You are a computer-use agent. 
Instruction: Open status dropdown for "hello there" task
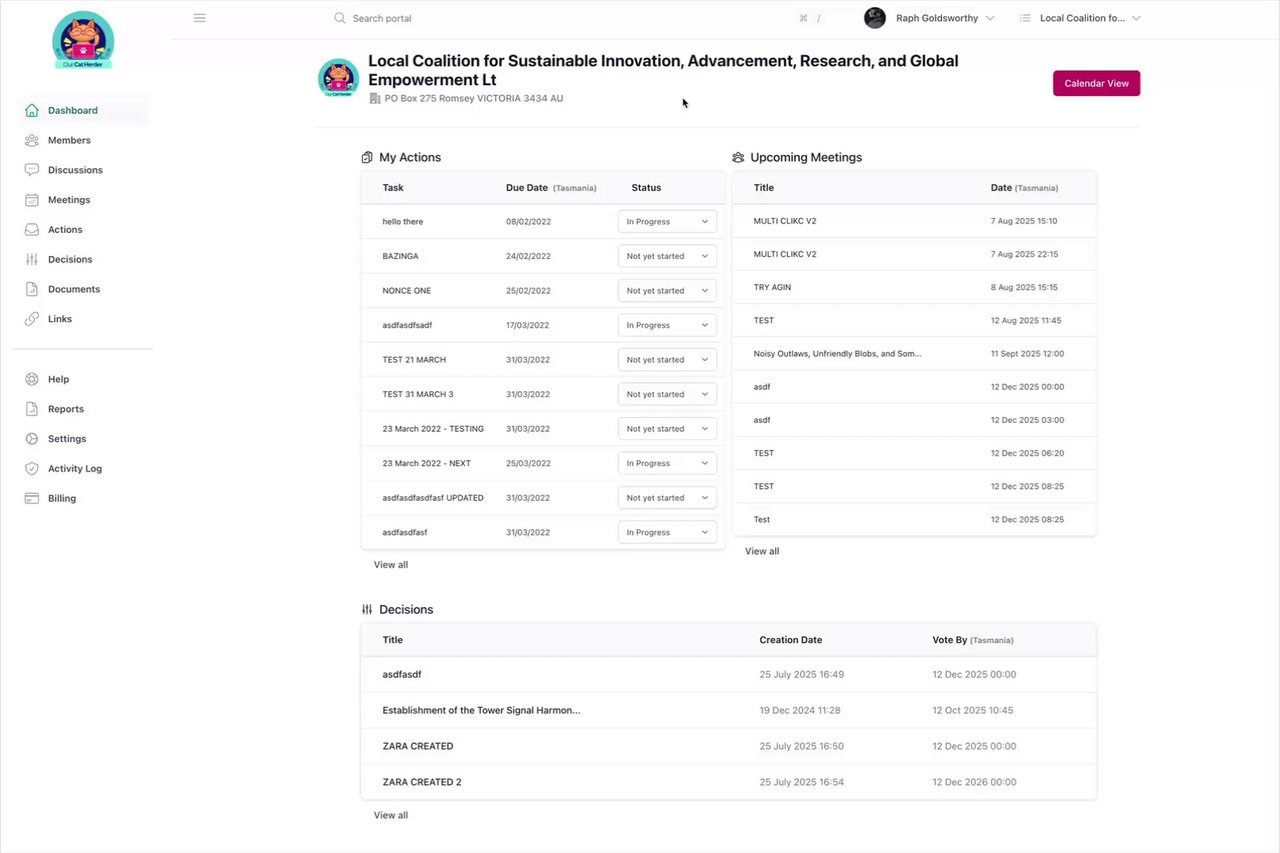pos(667,222)
